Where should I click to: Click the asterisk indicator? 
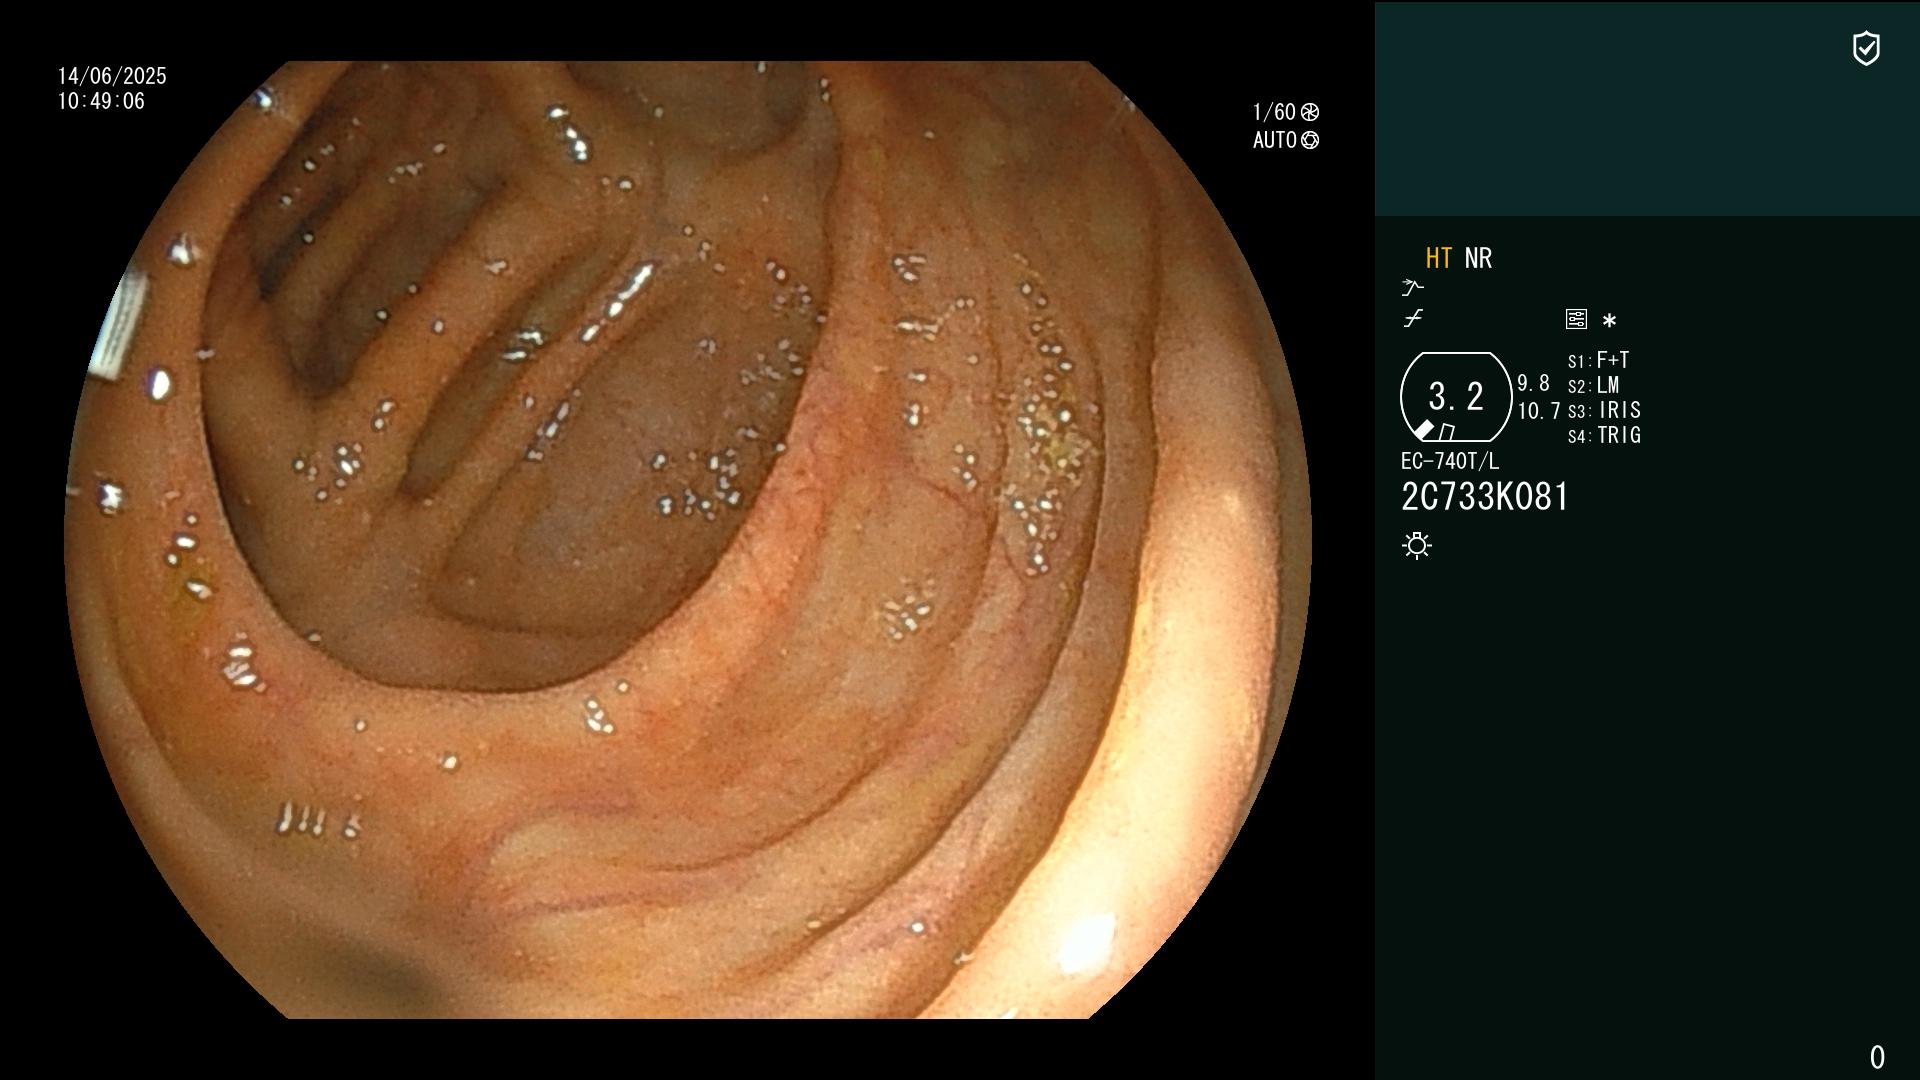1609,320
